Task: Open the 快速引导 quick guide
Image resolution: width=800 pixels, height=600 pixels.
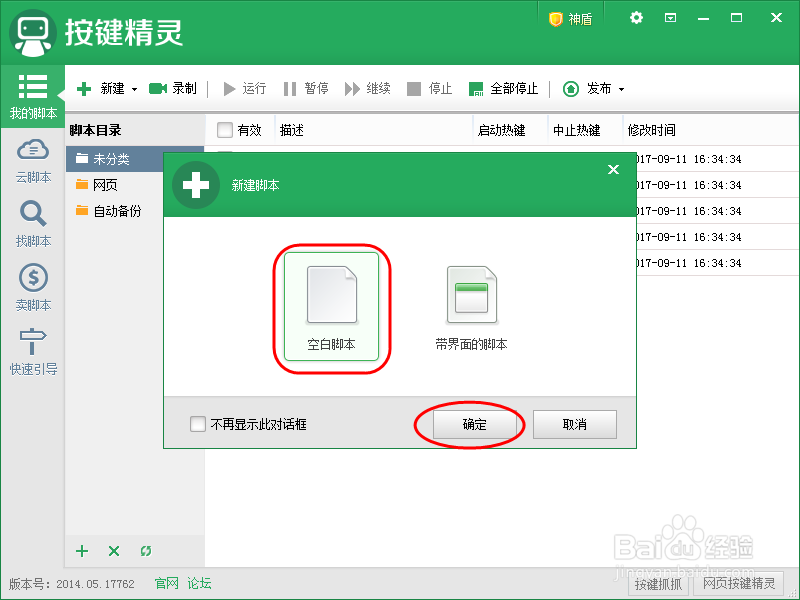Action: coord(33,352)
